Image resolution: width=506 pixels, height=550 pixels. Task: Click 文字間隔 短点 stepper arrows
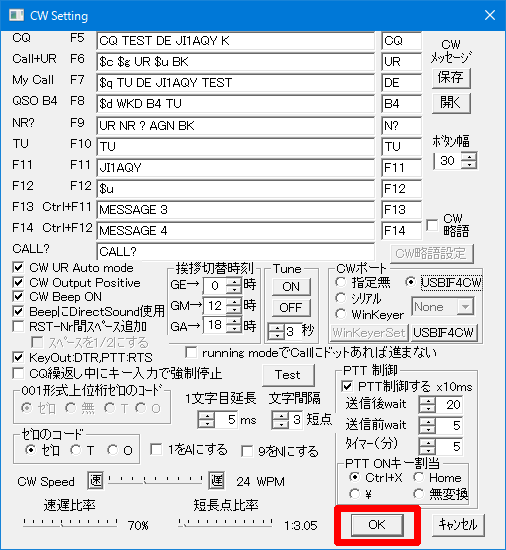pyautogui.click(x=281, y=420)
